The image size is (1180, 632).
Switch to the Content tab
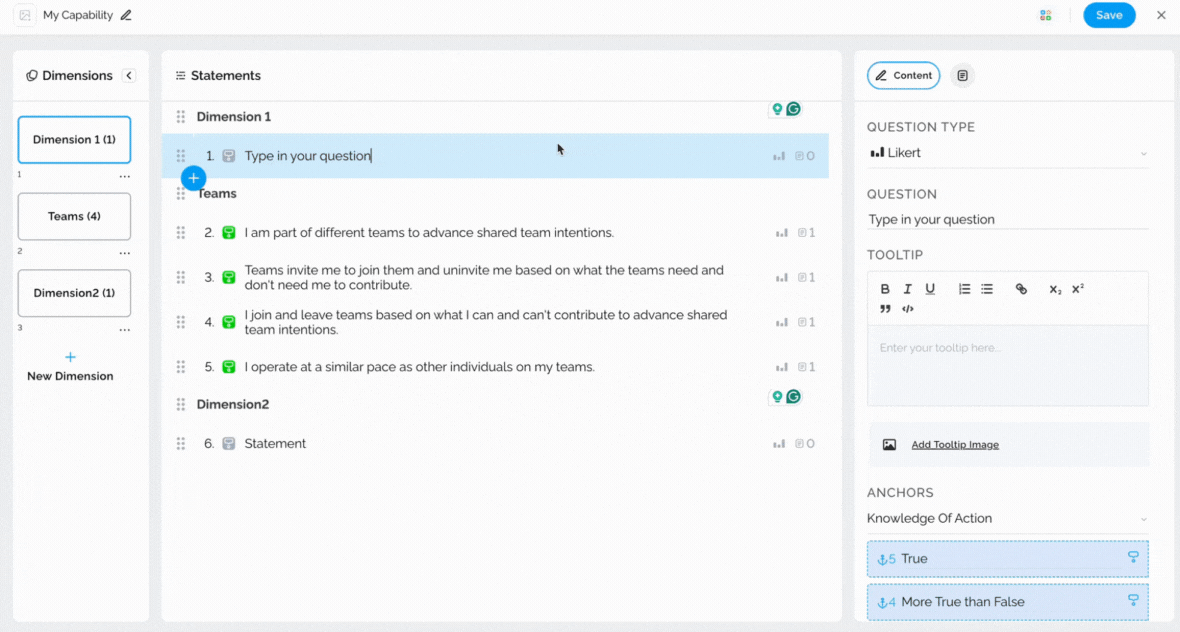[x=903, y=76]
